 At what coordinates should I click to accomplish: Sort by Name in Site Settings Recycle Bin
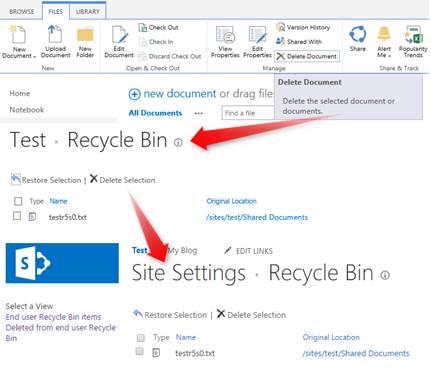click(x=186, y=337)
